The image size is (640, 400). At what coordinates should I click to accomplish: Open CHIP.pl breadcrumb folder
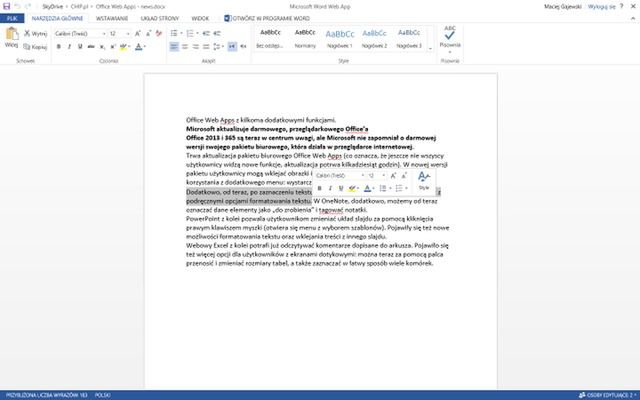(x=80, y=7)
